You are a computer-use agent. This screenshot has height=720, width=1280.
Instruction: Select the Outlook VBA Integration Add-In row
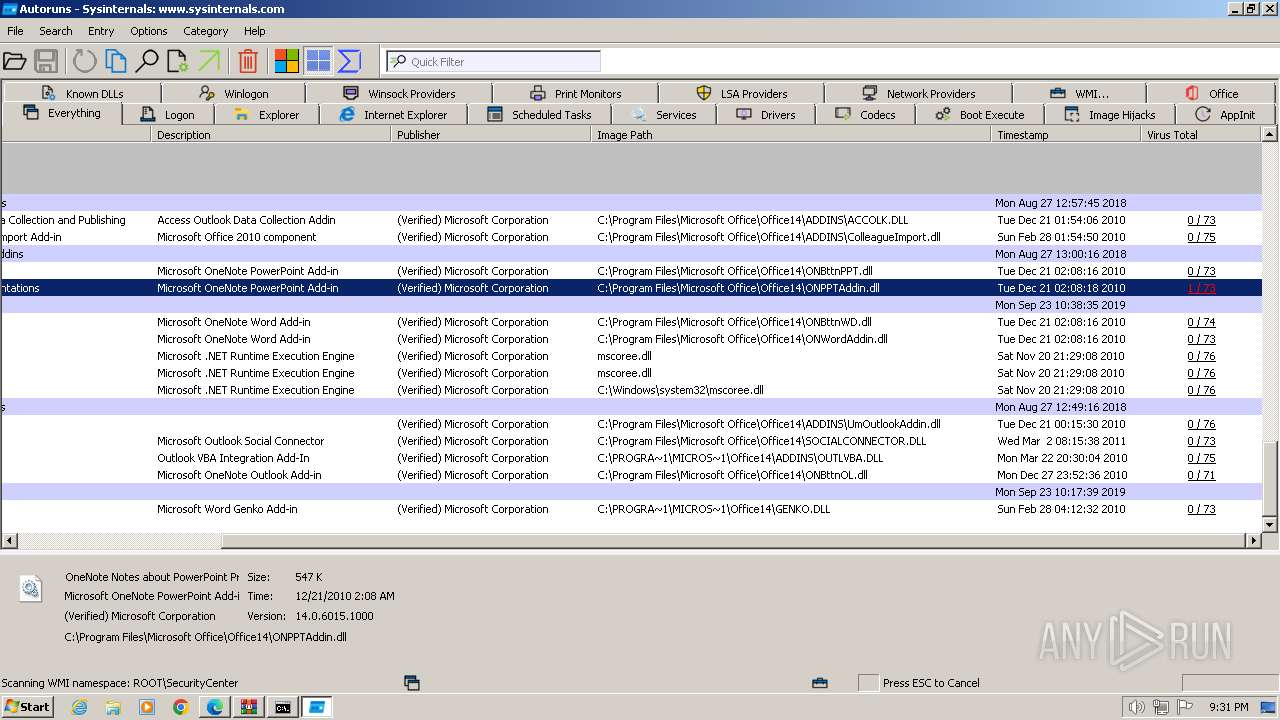coord(632,458)
